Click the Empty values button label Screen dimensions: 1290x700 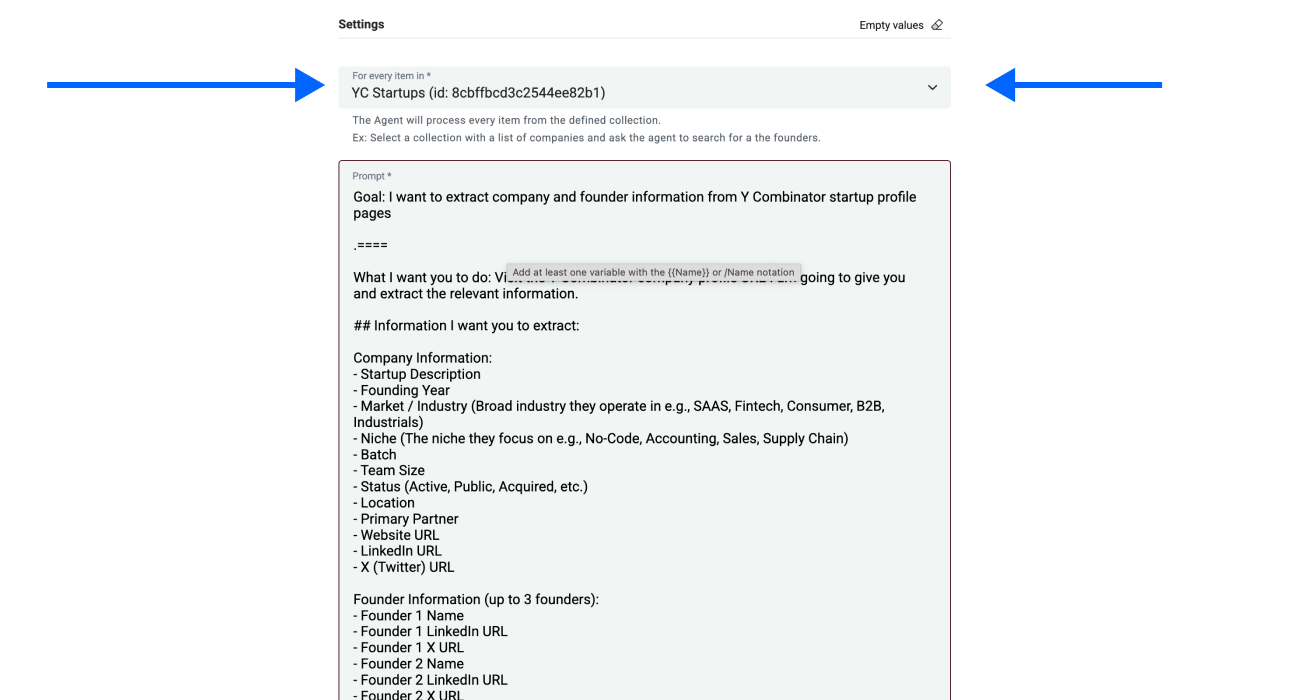891,25
